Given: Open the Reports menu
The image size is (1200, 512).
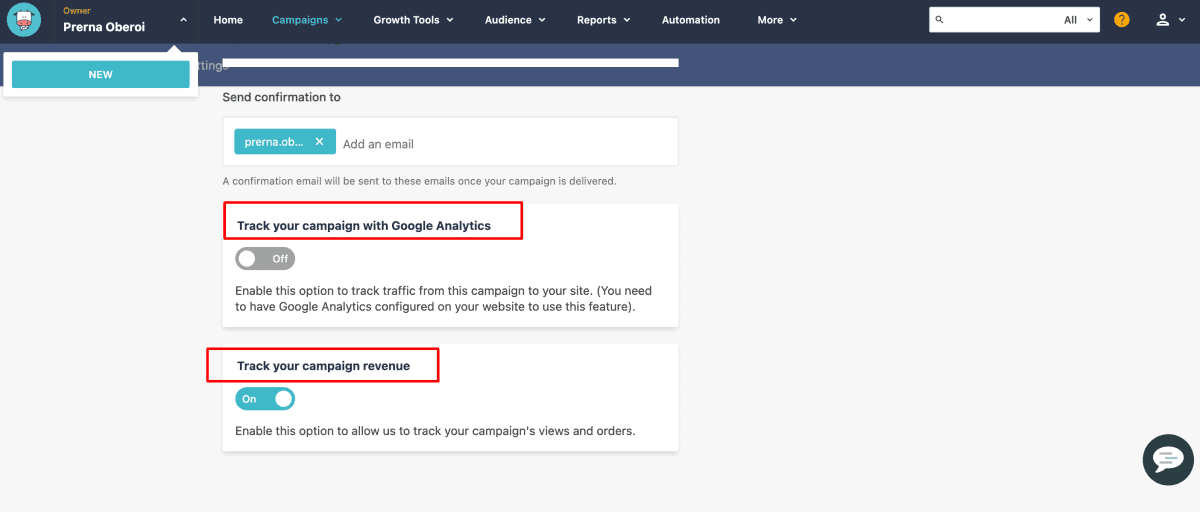Looking at the screenshot, I should tap(603, 20).
